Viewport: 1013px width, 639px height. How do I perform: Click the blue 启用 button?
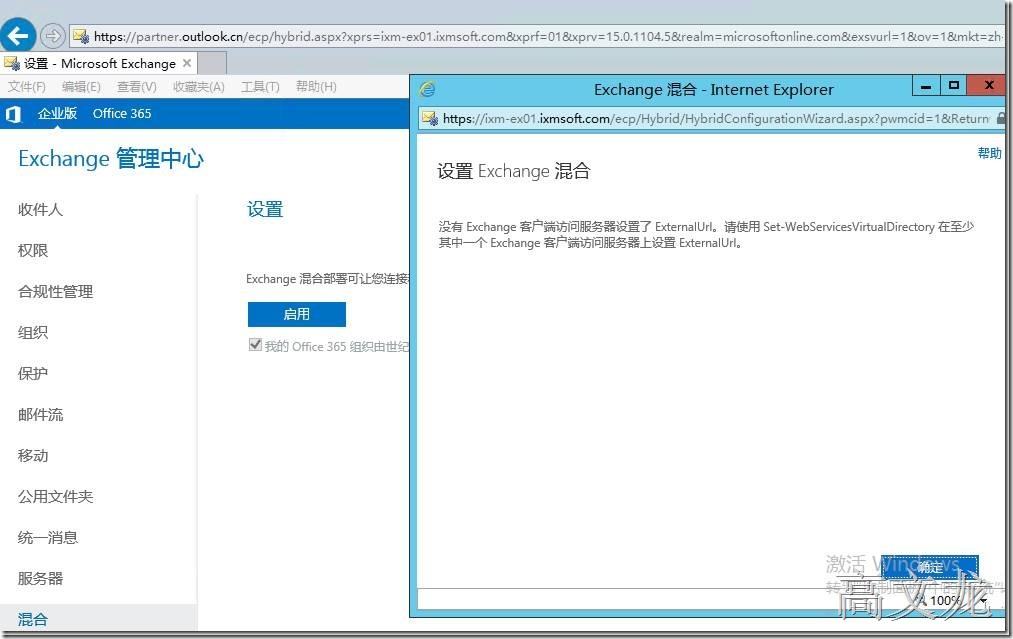(297, 314)
